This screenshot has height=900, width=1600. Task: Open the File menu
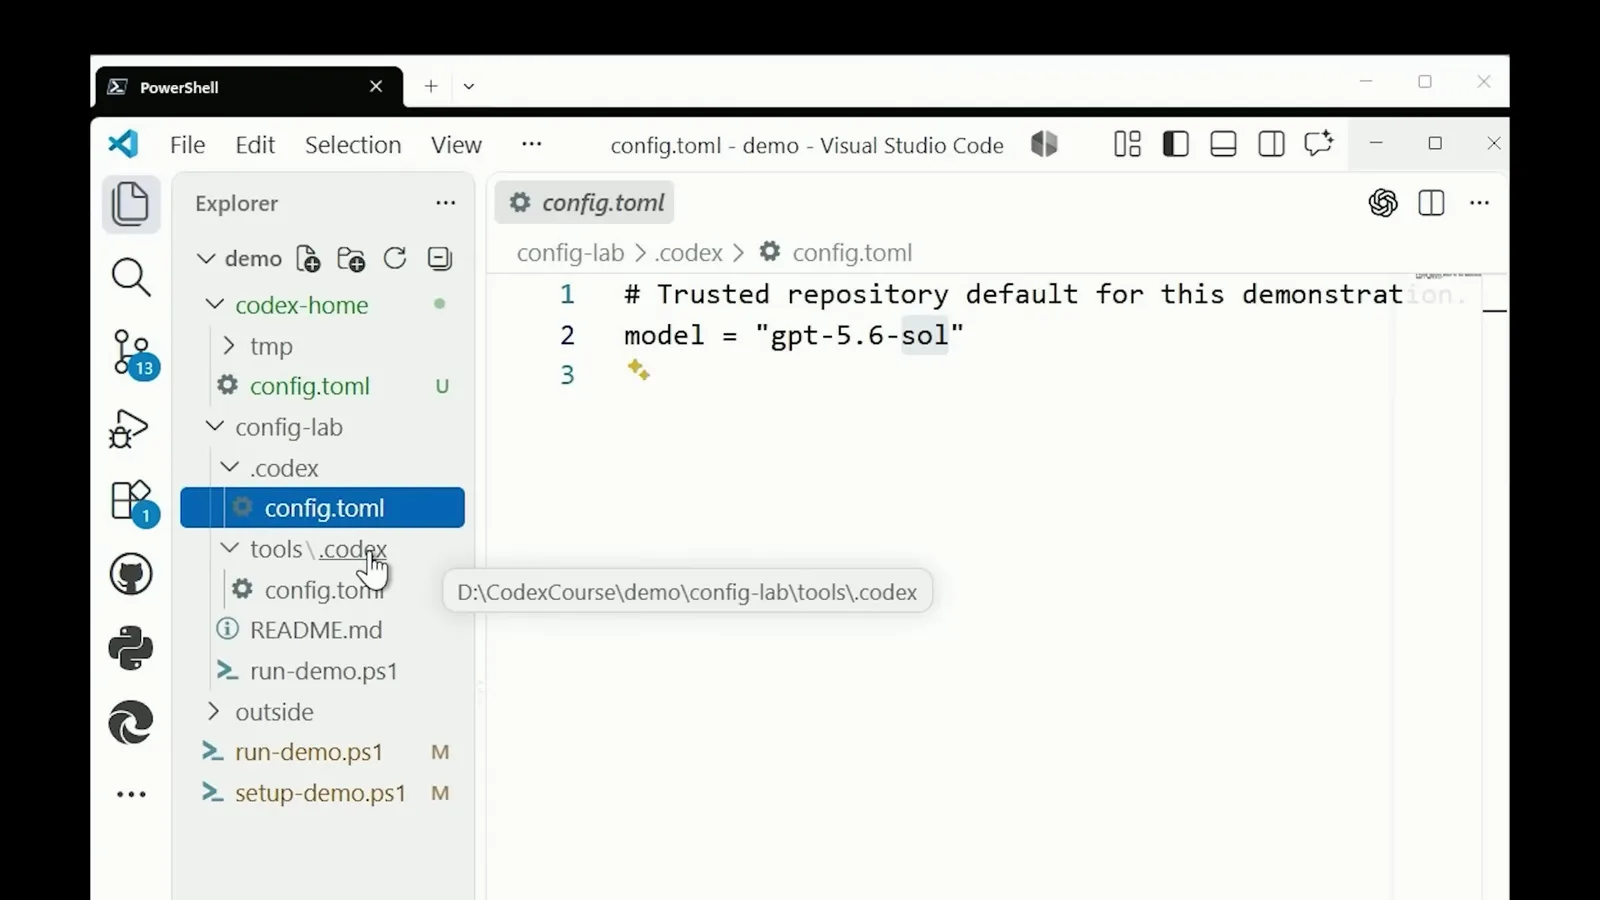pos(187,145)
